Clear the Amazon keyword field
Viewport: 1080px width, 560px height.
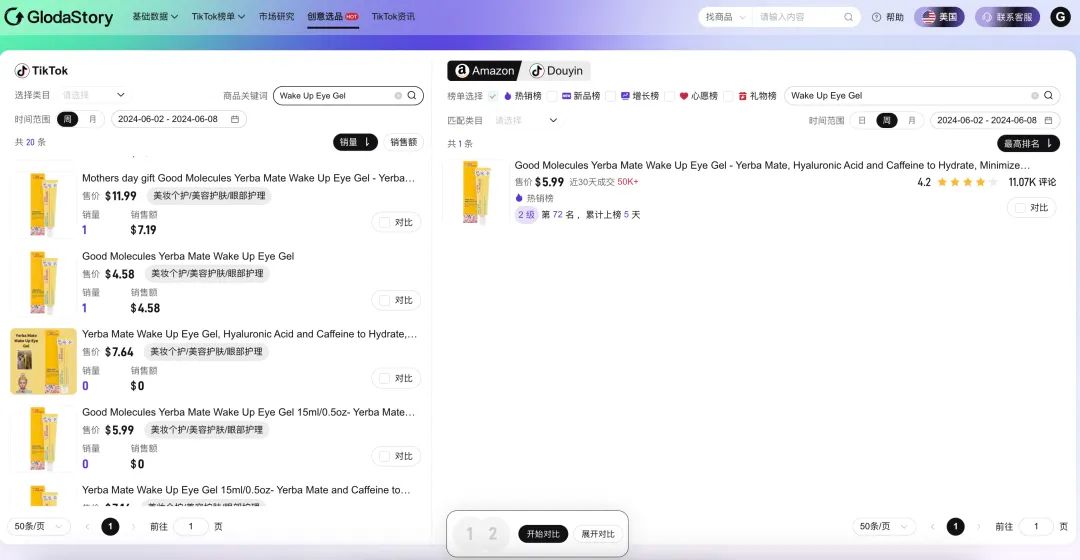coord(1035,96)
